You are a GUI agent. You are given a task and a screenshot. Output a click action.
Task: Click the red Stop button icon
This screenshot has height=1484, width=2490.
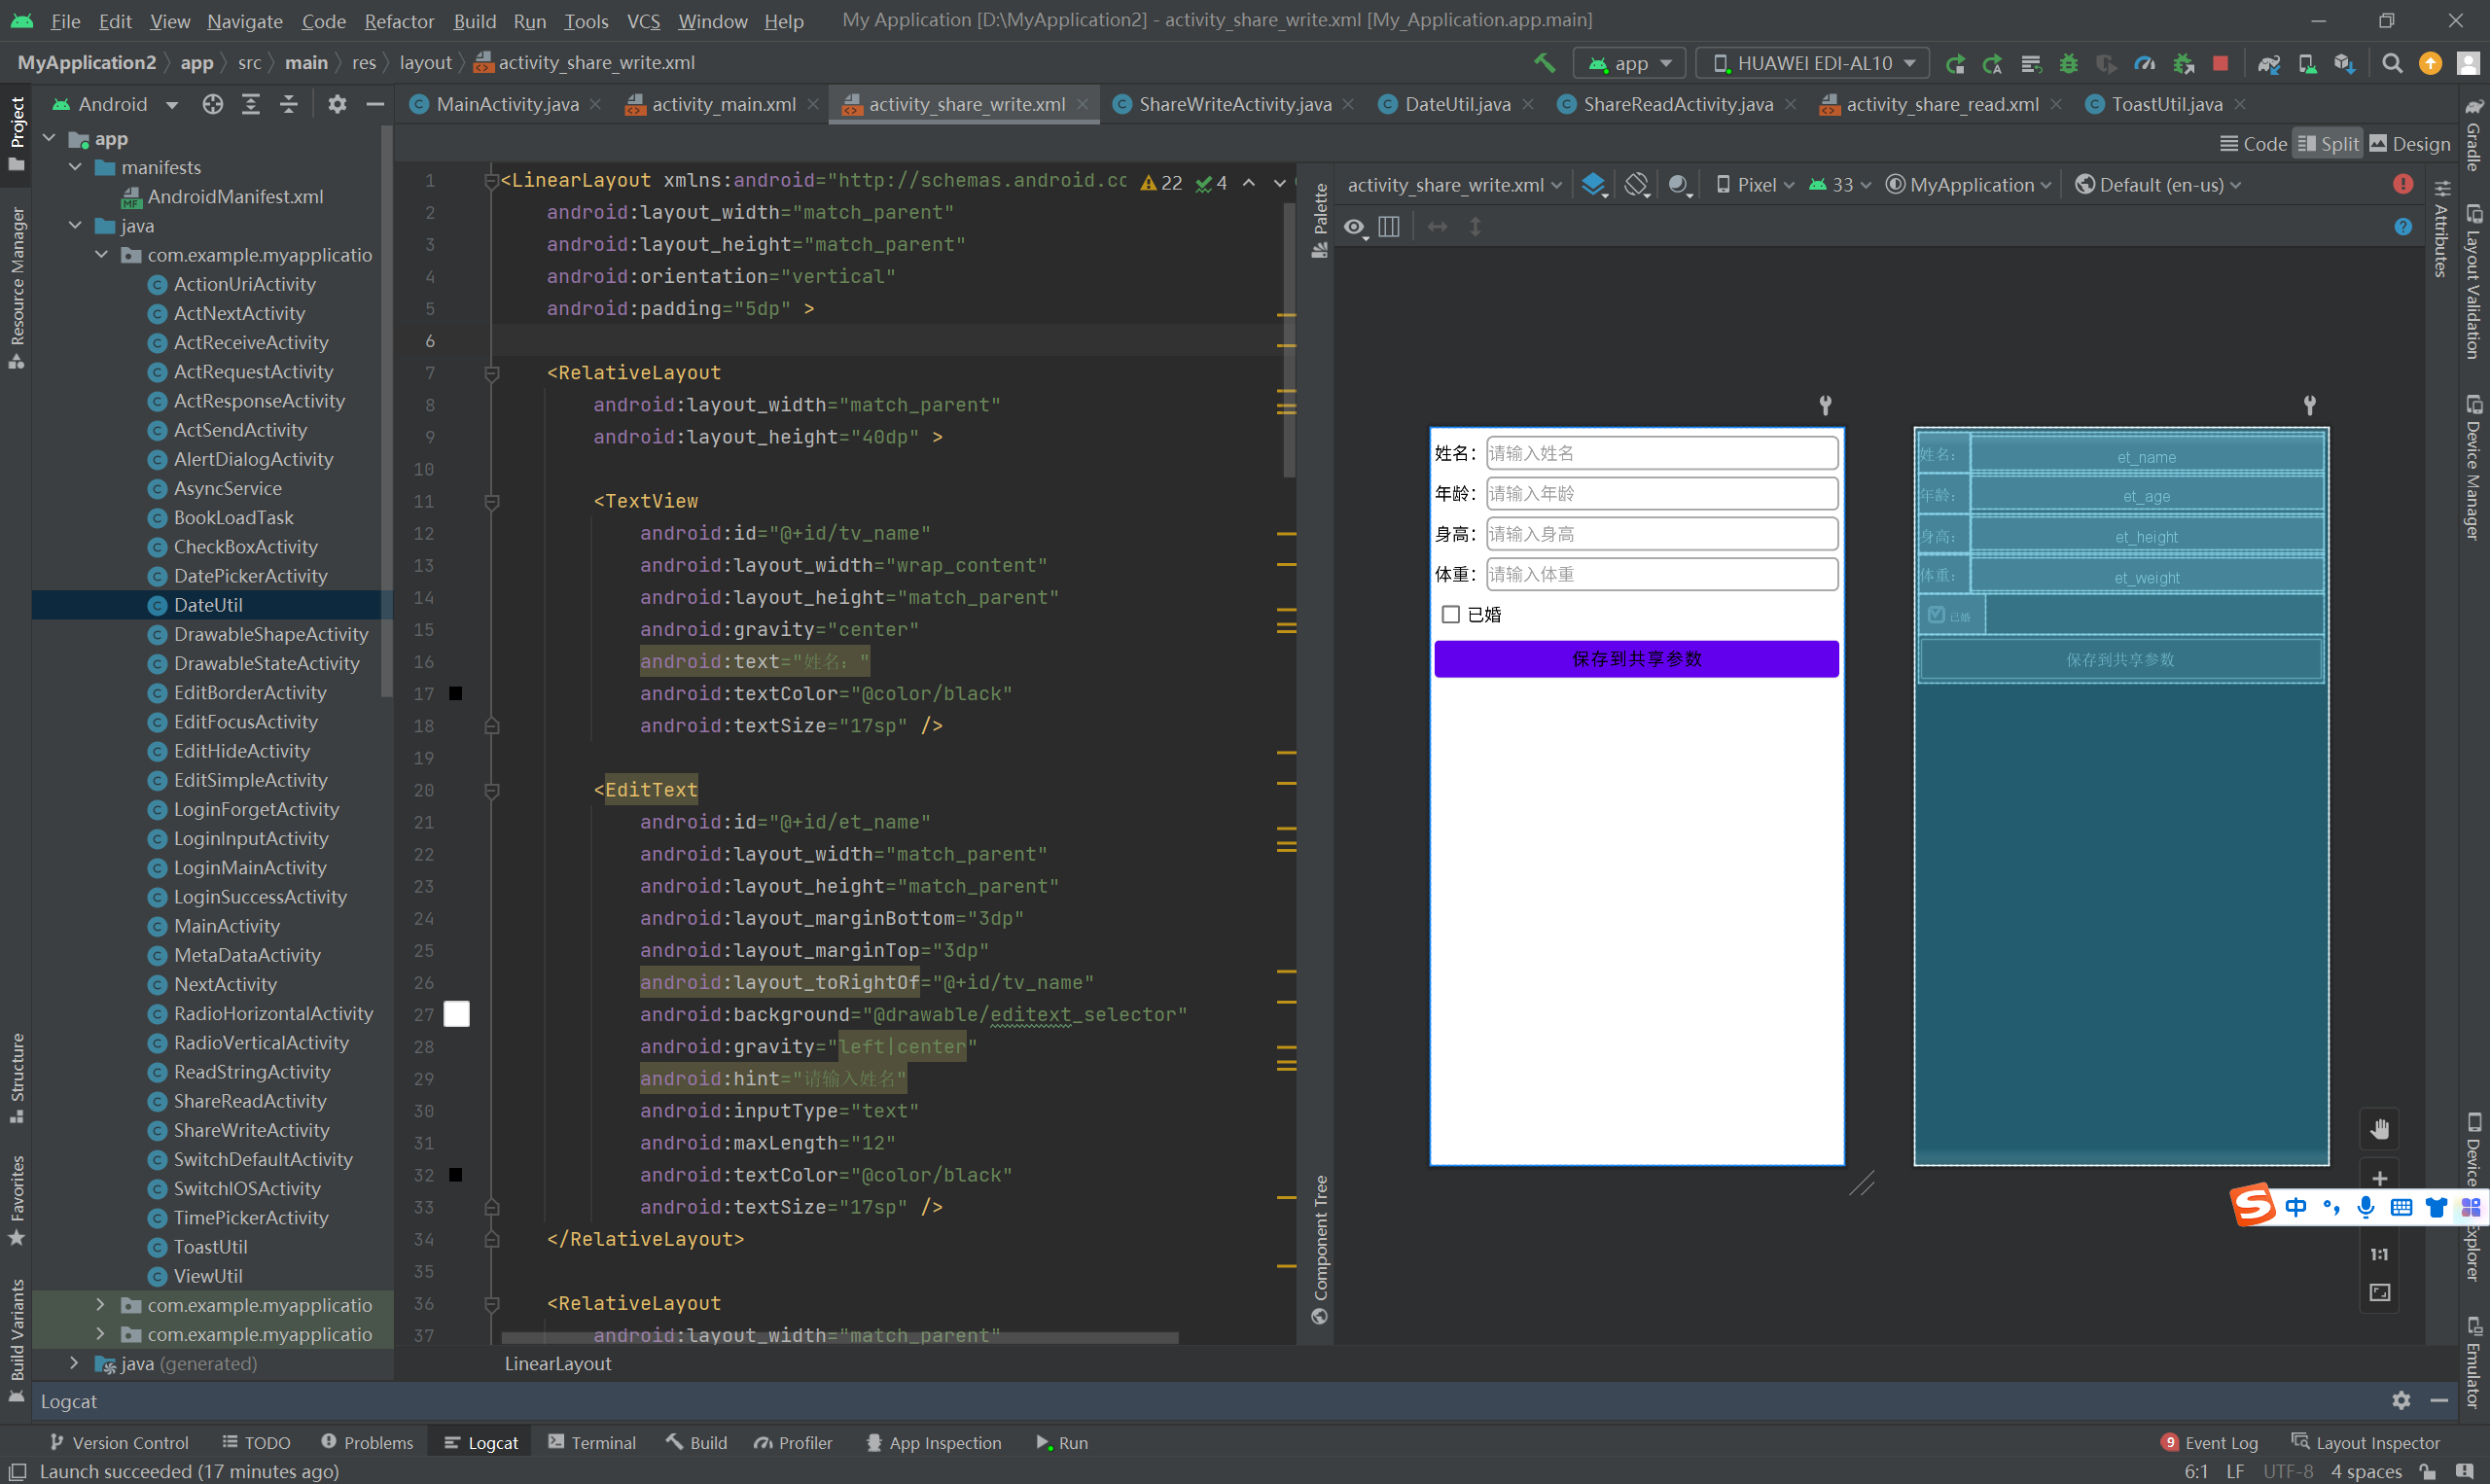pyautogui.click(x=2220, y=63)
